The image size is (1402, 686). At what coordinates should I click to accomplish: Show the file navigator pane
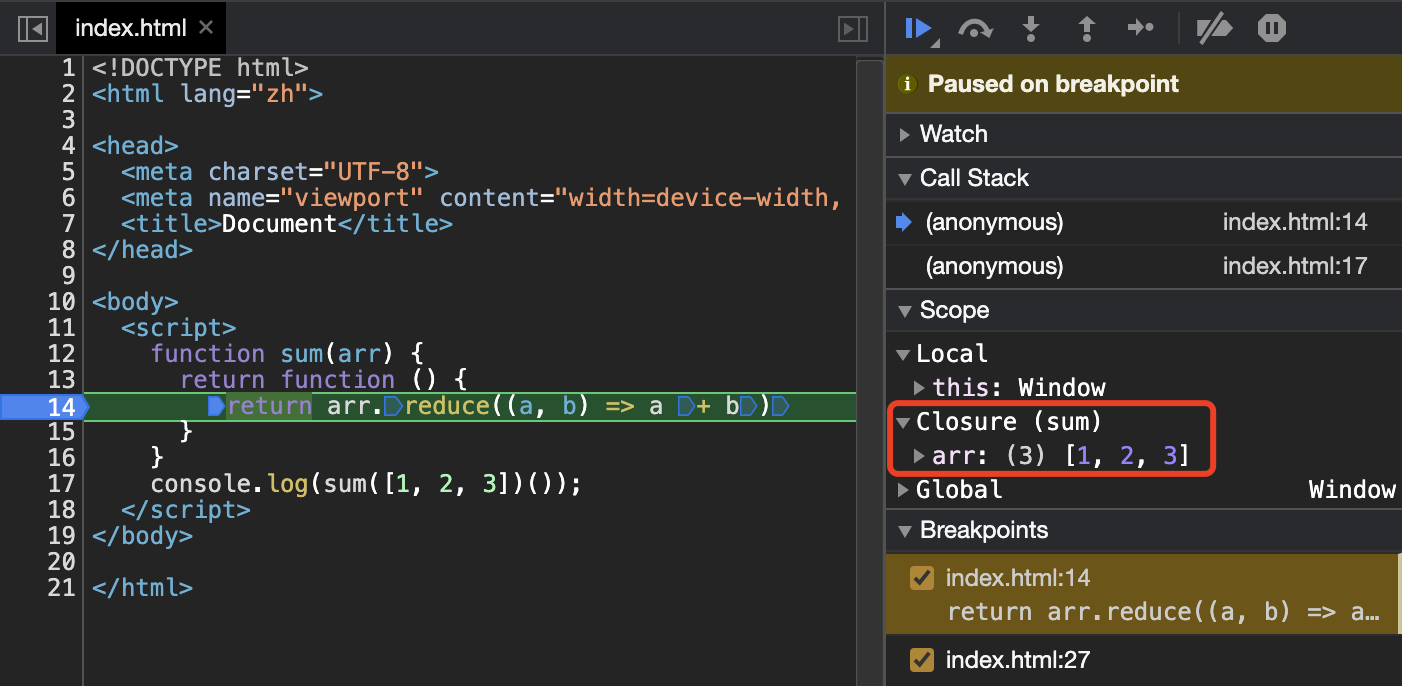point(33,28)
